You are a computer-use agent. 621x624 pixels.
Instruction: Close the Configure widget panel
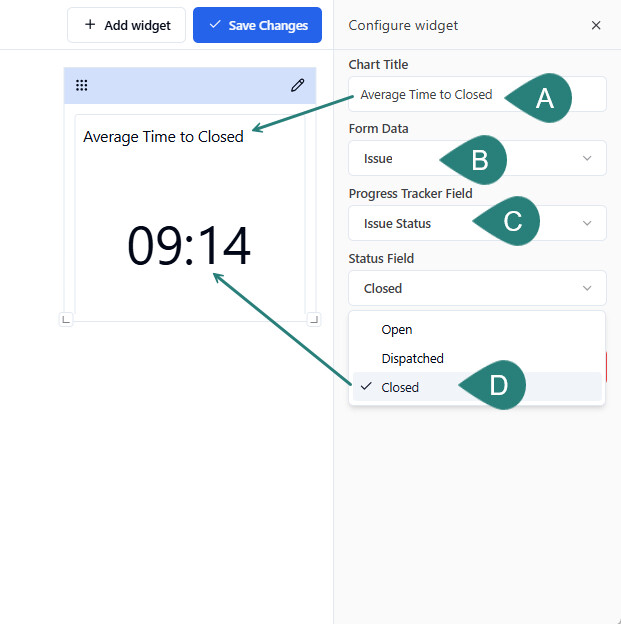tap(596, 25)
